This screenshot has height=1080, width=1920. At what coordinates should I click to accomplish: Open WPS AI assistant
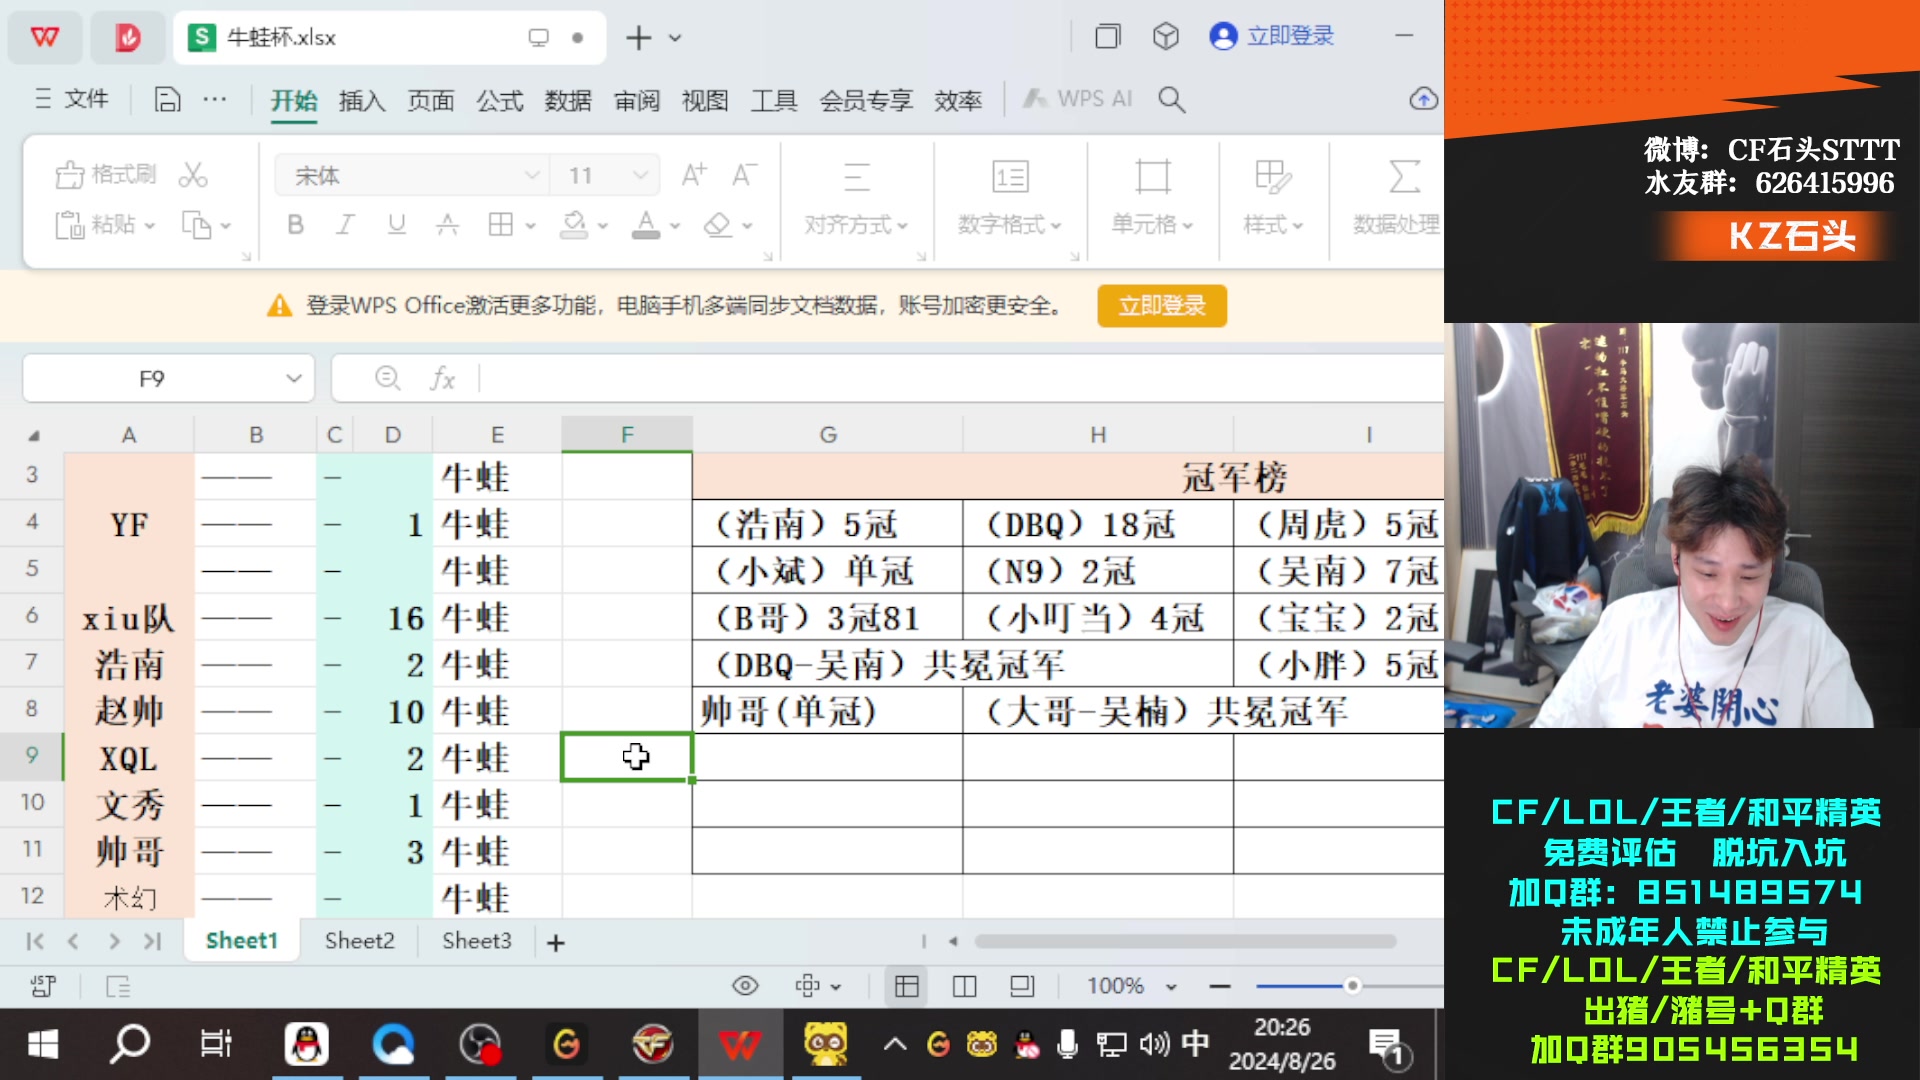[1078, 99]
